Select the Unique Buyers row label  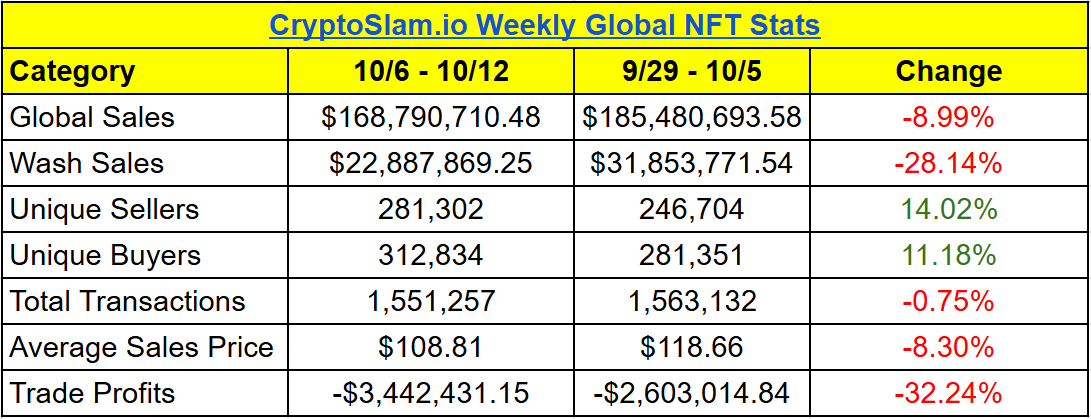point(103,255)
